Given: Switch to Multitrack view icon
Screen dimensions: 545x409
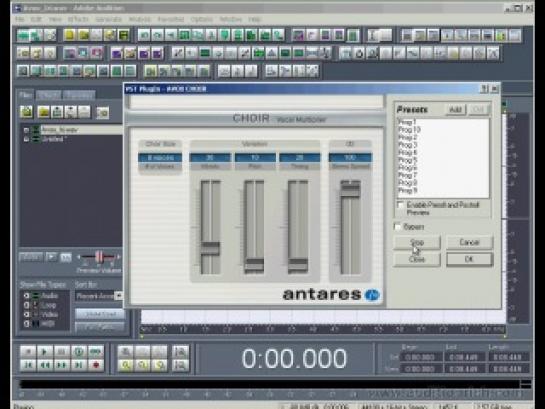Looking at the screenshot, I should tap(36, 35).
